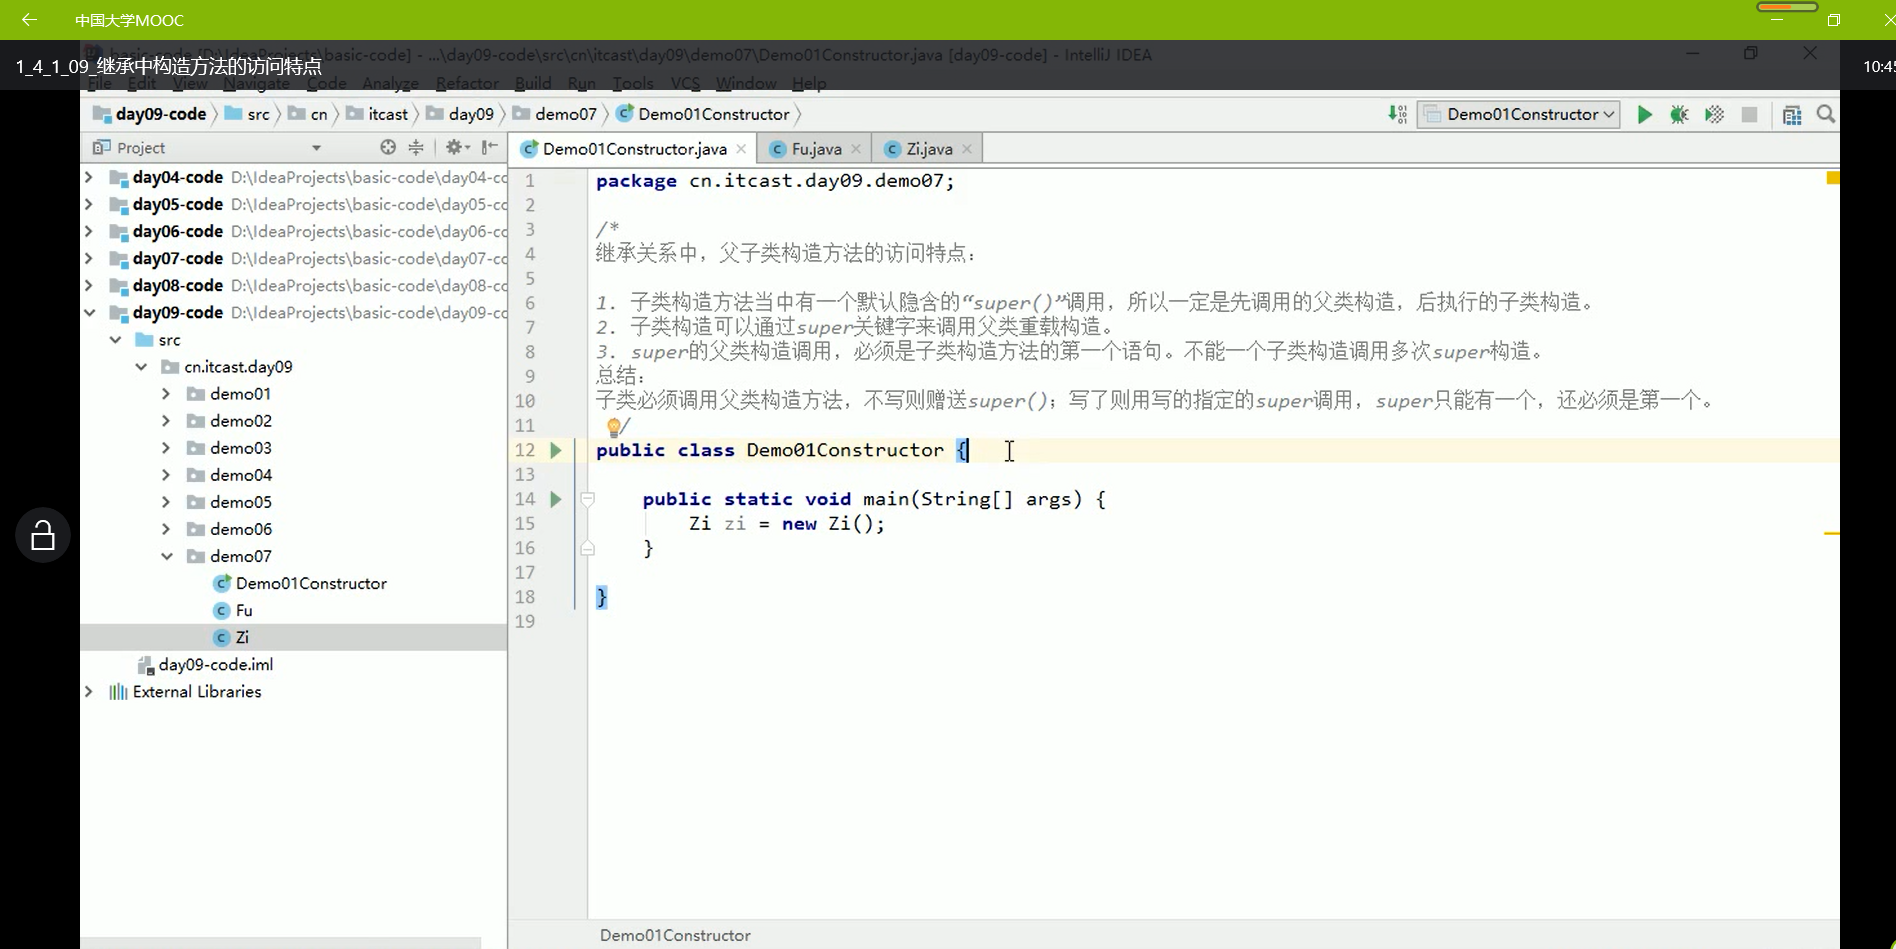Image resolution: width=1896 pixels, height=949 pixels.
Task: Open Project Structure icon in toolbar
Action: pos(1792,115)
